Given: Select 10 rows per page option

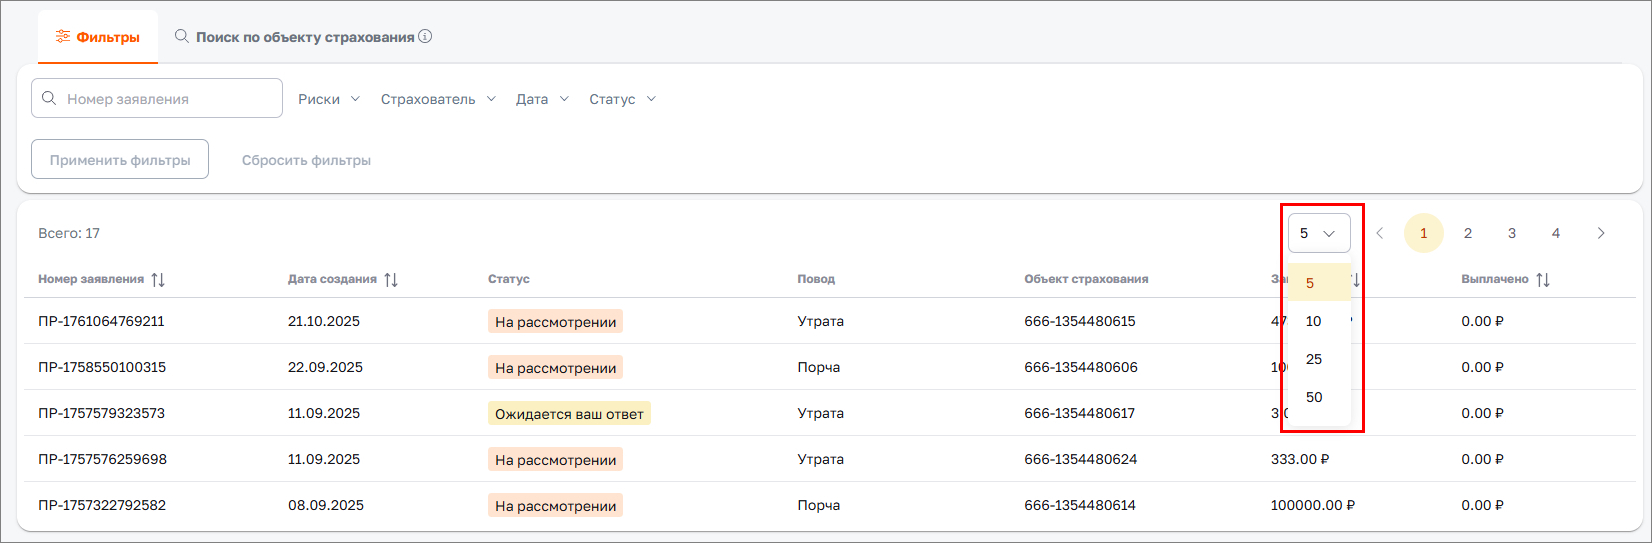Looking at the screenshot, I should pyautogui.click(x=1314, y=321).
